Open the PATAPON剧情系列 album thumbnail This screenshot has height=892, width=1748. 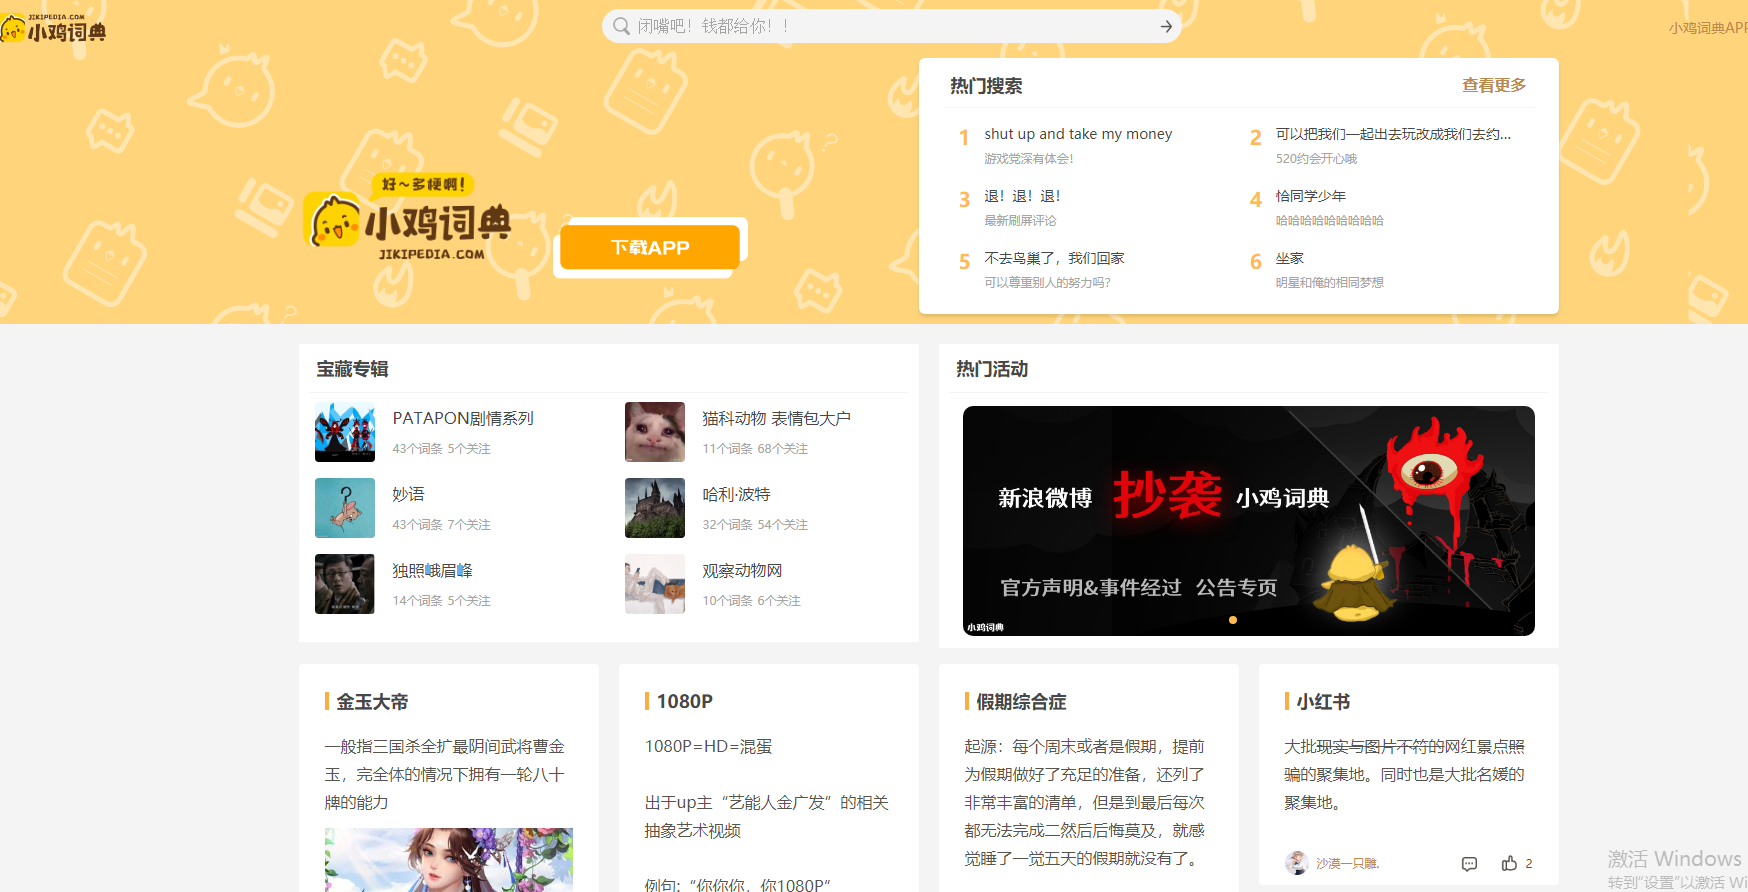(x=345, y=432)
